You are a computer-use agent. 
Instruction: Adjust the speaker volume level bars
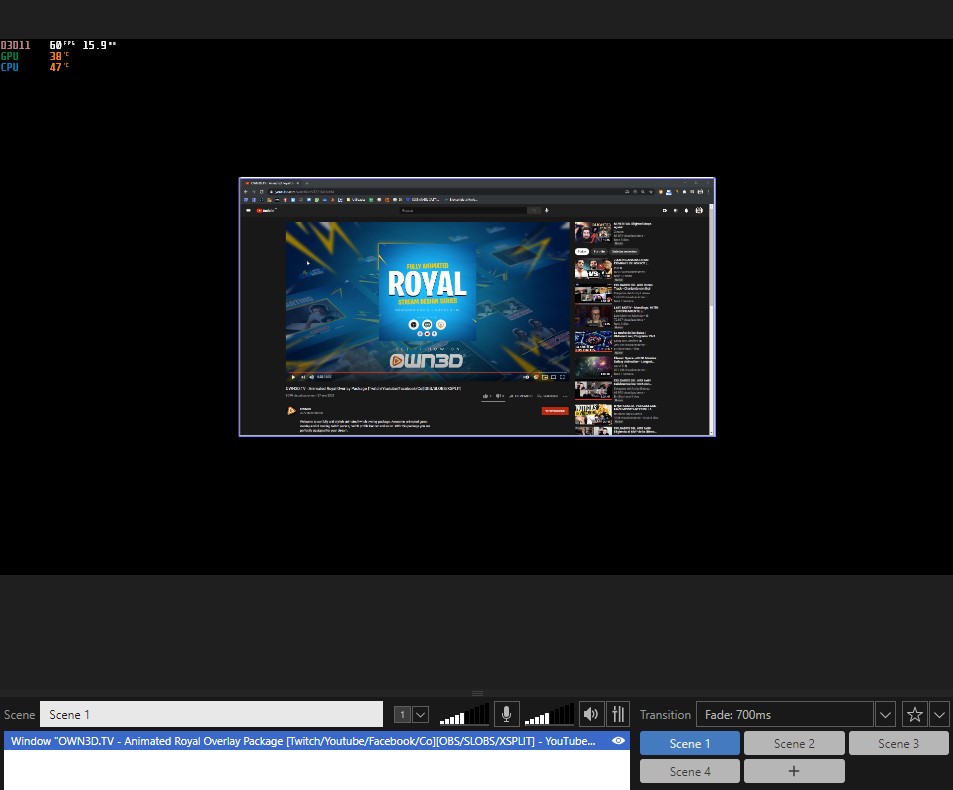click(x=549, y=714)
